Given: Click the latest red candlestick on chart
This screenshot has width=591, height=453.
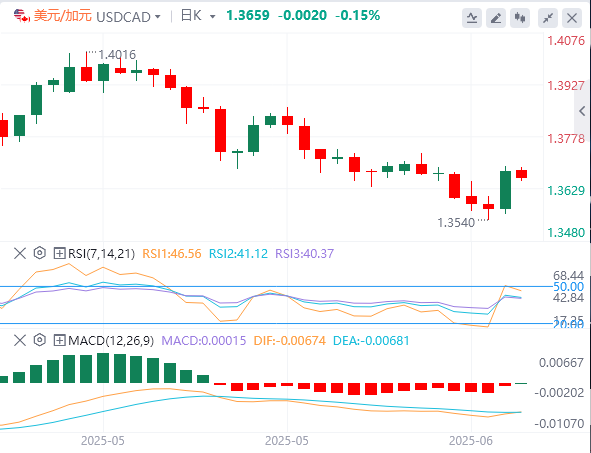Looking at the screenshot, I should [x=522, y=174].
